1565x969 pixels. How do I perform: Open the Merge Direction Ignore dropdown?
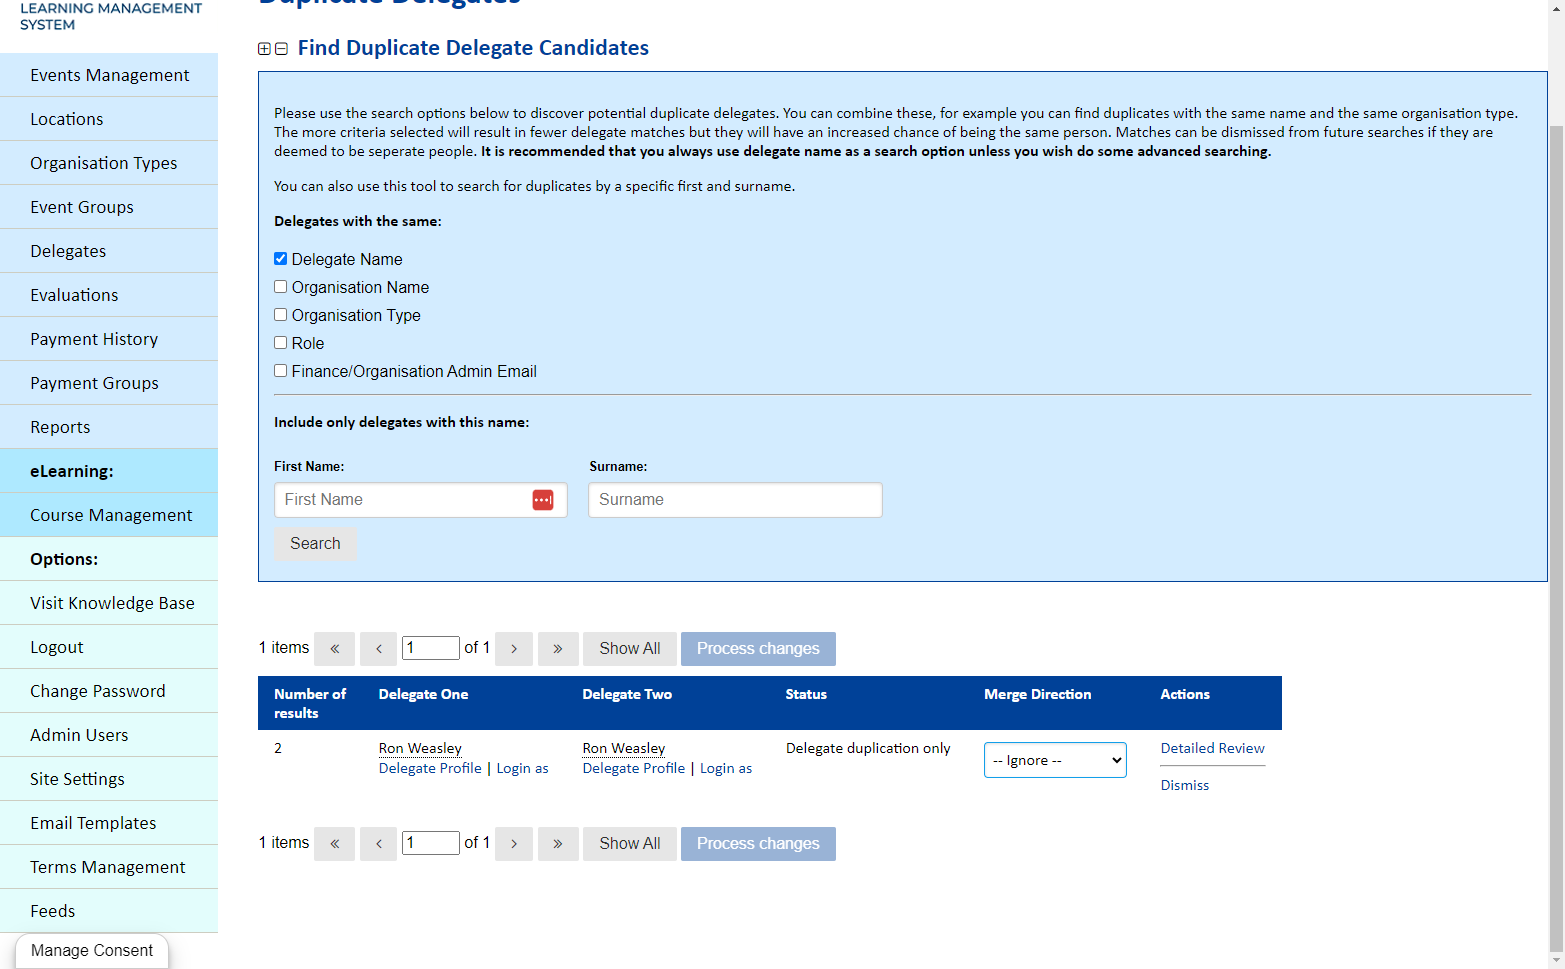pos(1055,760)
